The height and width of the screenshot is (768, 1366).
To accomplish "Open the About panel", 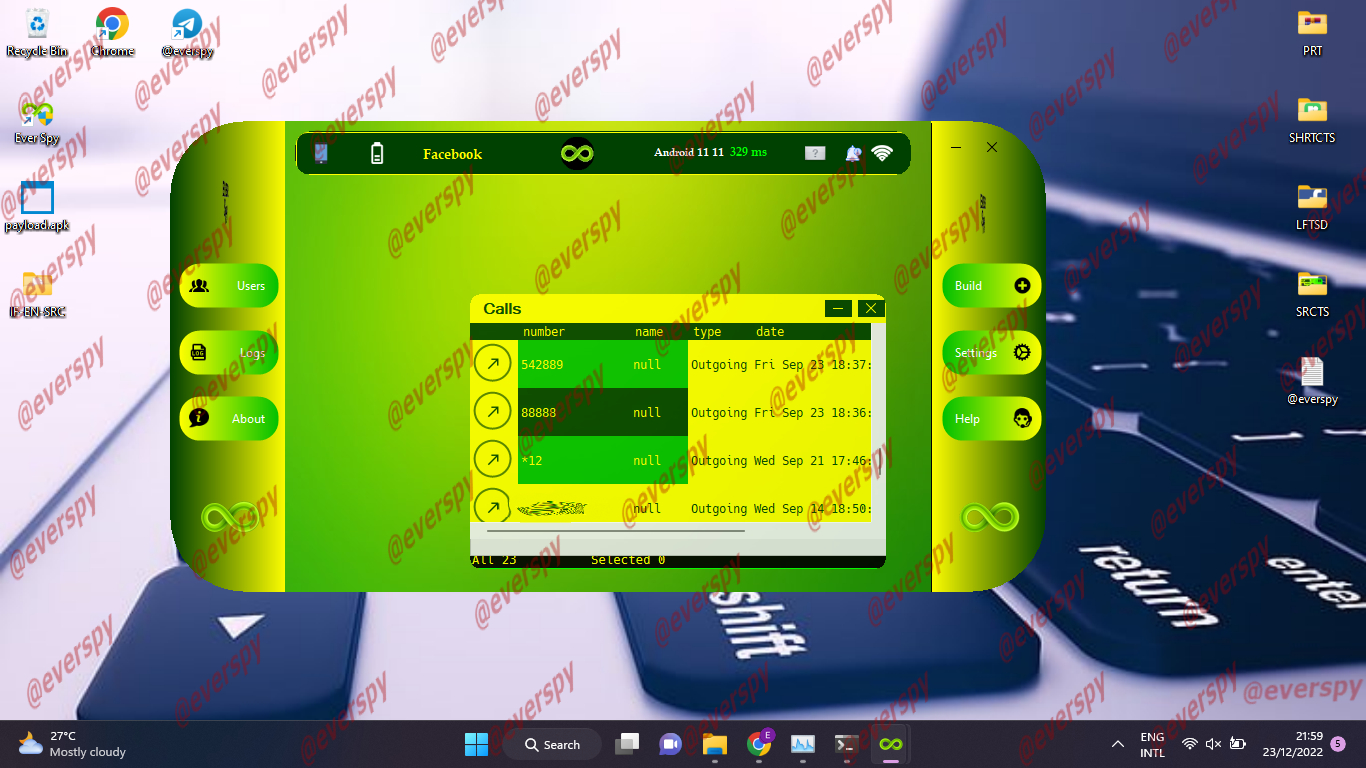I will coord(229,418).
